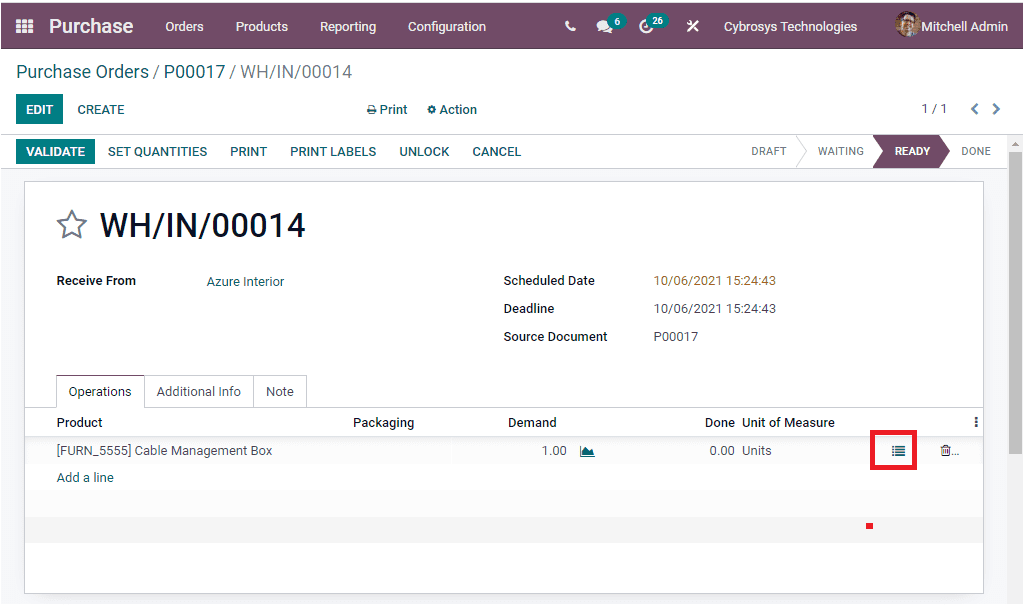Open the developer tools wrench icon

click(x=693, y=26)
